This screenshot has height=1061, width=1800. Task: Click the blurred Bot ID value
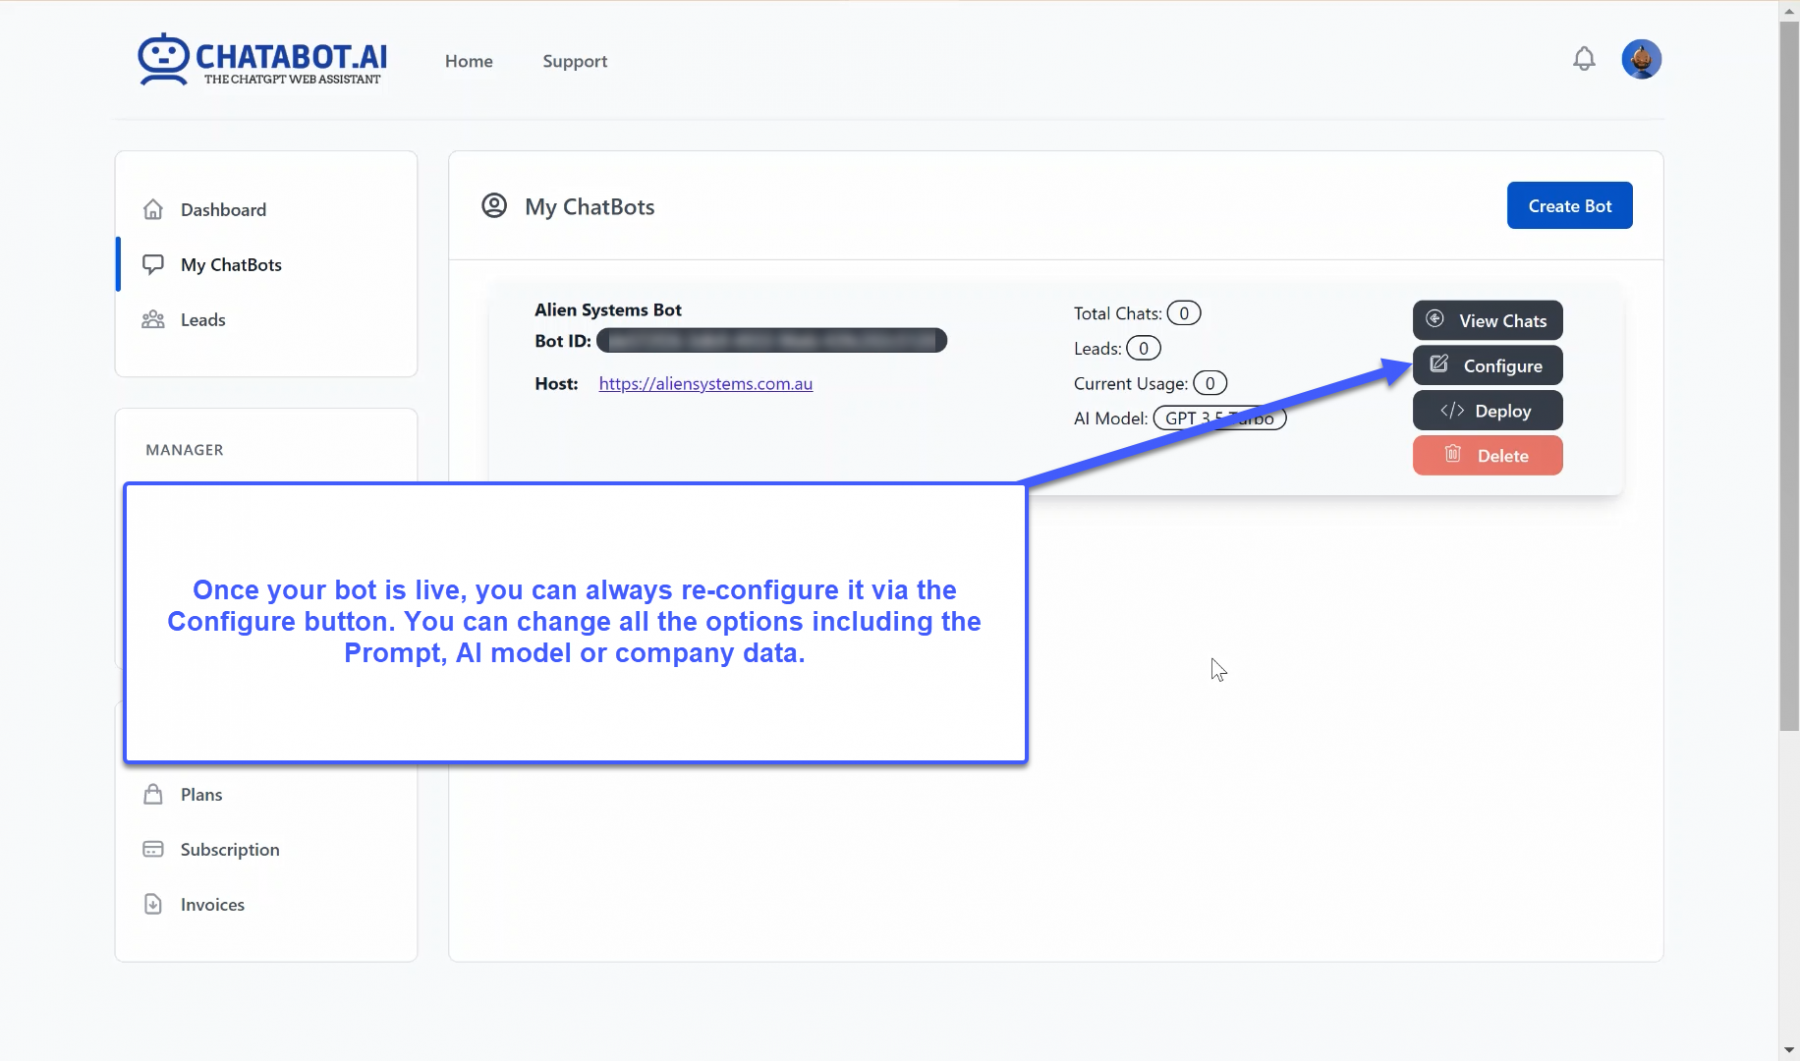tap(771, 340)
